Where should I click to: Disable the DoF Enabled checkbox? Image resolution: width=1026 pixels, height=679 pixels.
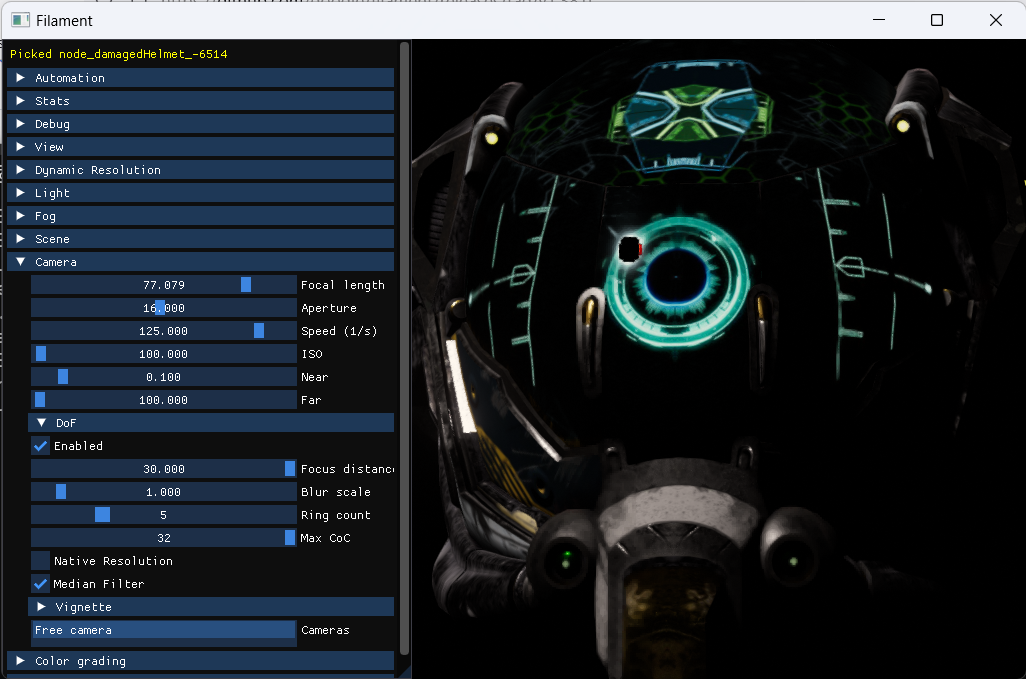(x=40, y=445)
